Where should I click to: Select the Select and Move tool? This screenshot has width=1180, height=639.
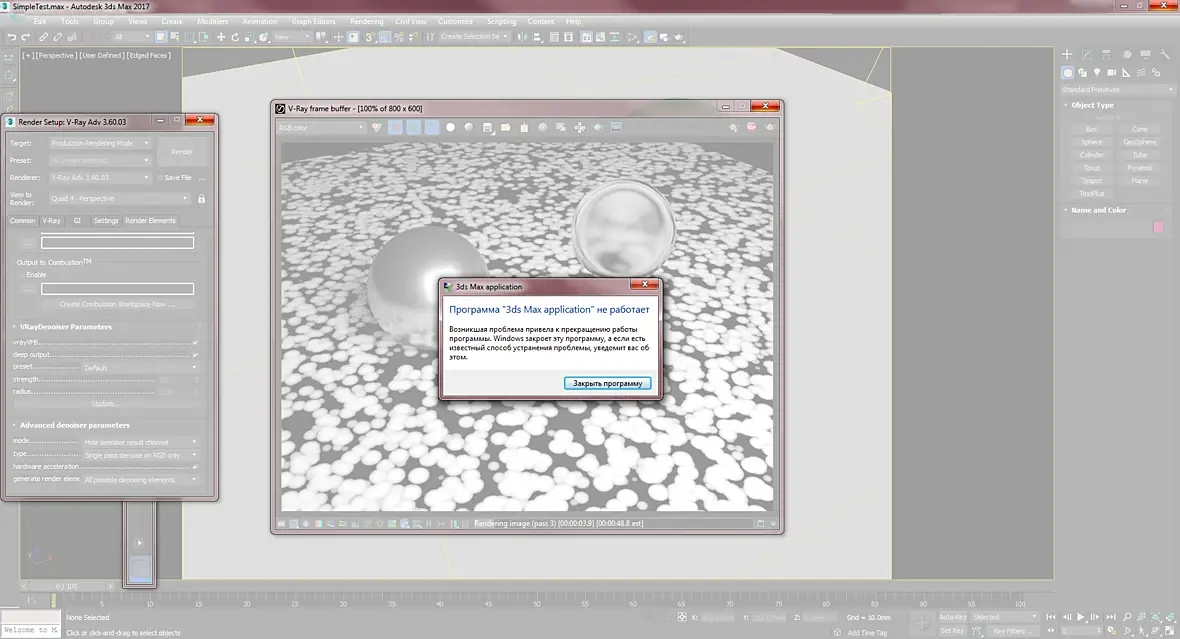[220, 37]
